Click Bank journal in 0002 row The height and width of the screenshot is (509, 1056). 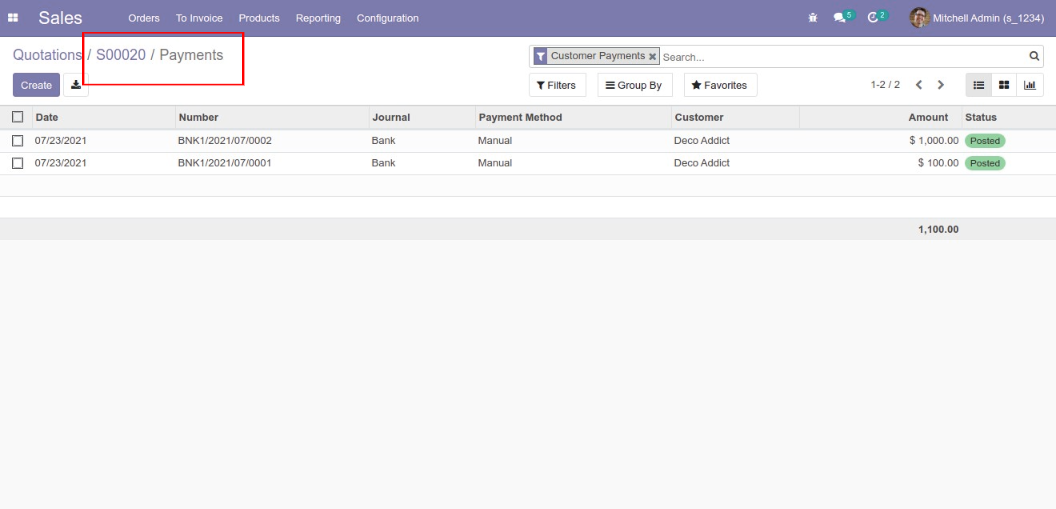pos(383,141)
